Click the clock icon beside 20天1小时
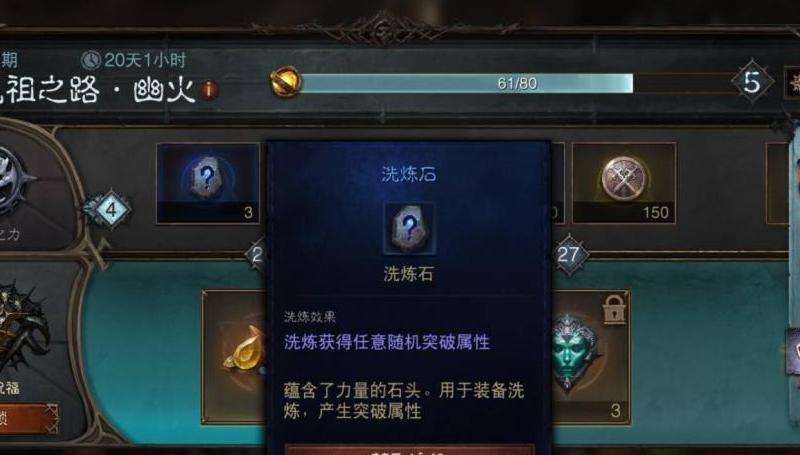Image resolution: width=800 pixels, height=455 pixels. [x=91, y=60]
